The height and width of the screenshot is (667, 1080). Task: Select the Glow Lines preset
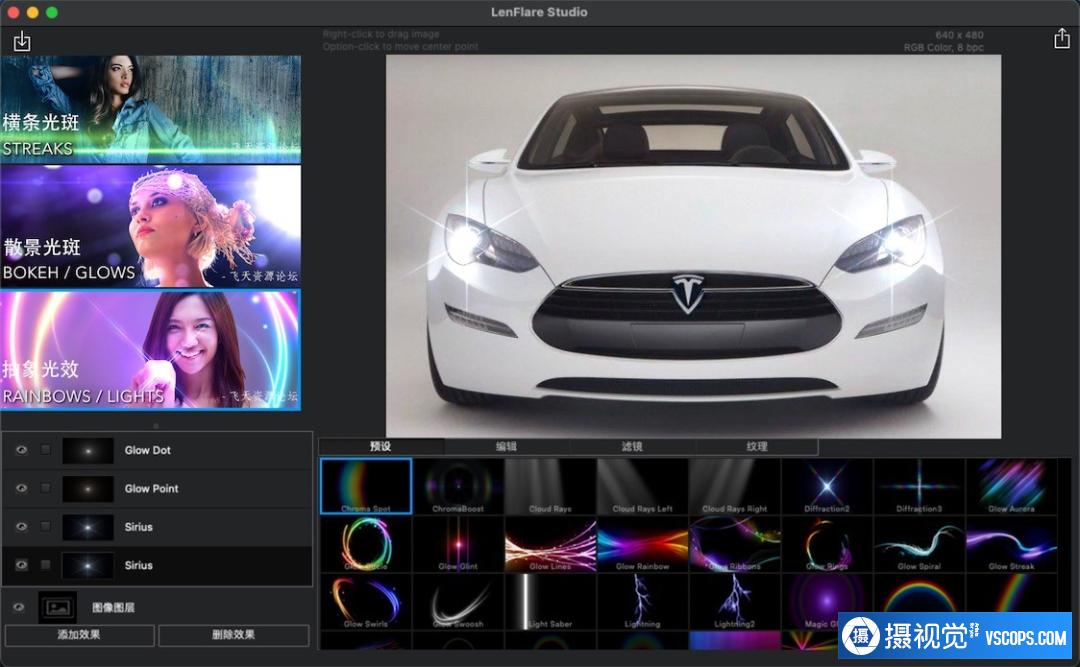550,544
